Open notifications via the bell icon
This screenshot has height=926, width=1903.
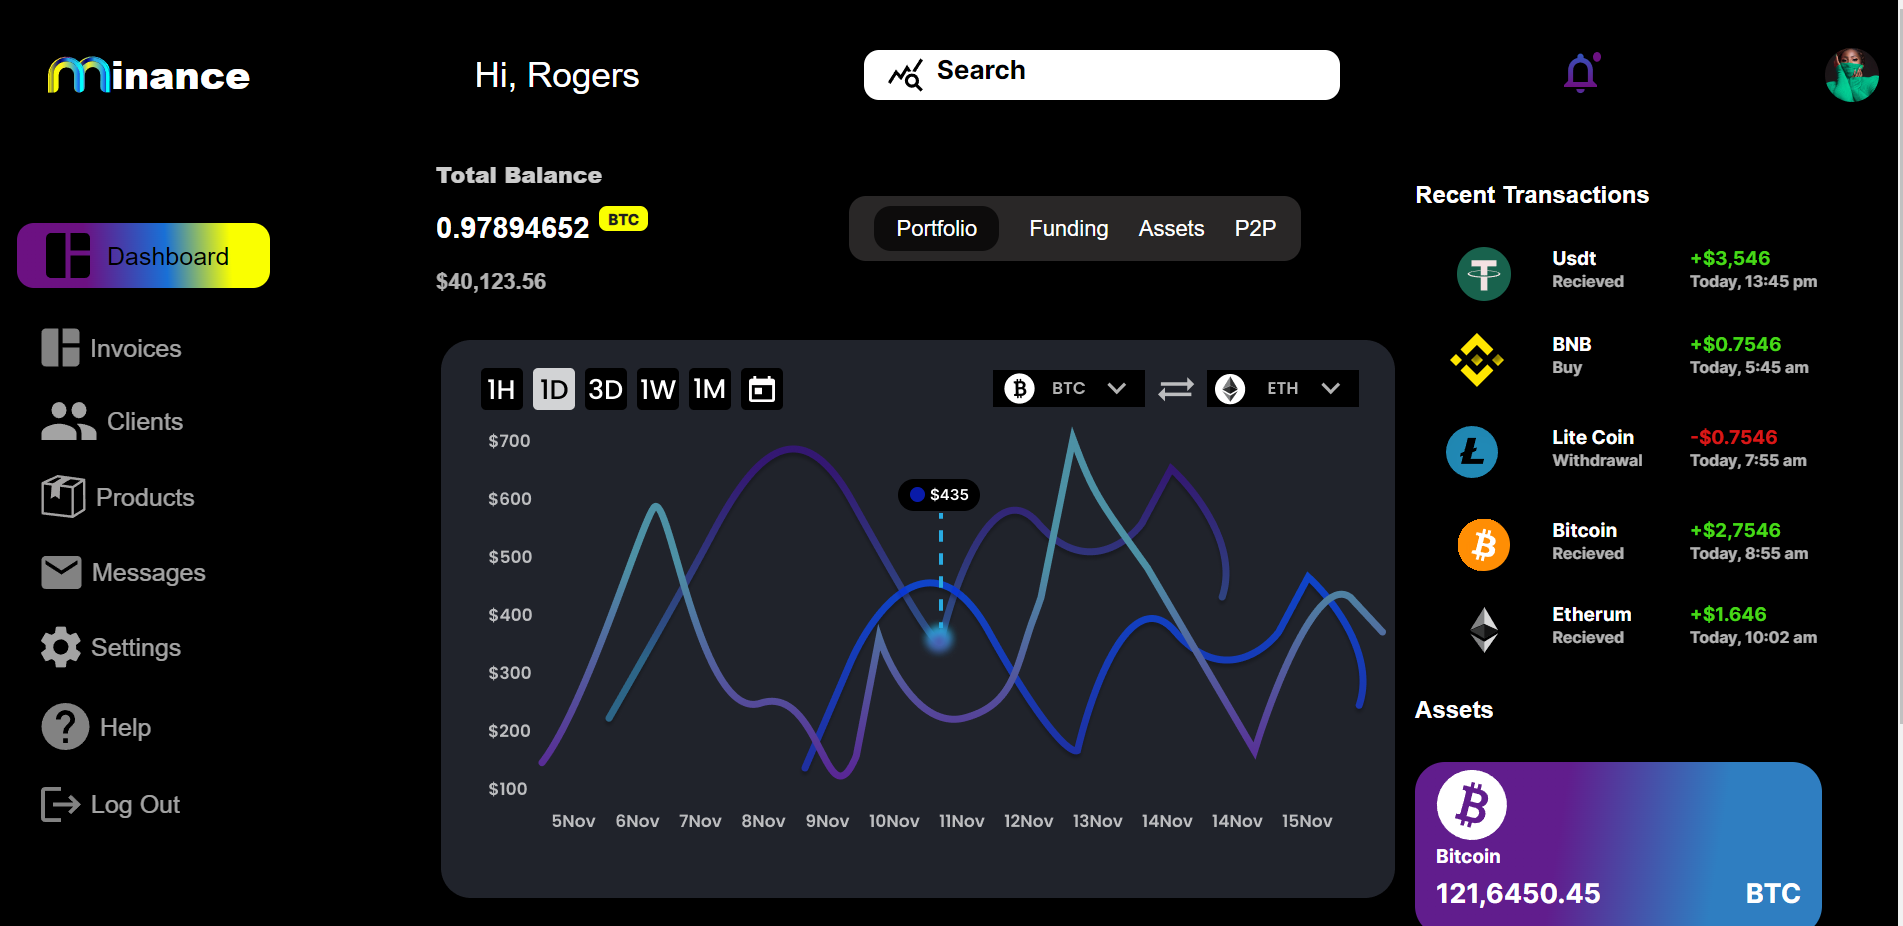point(1581,72)
